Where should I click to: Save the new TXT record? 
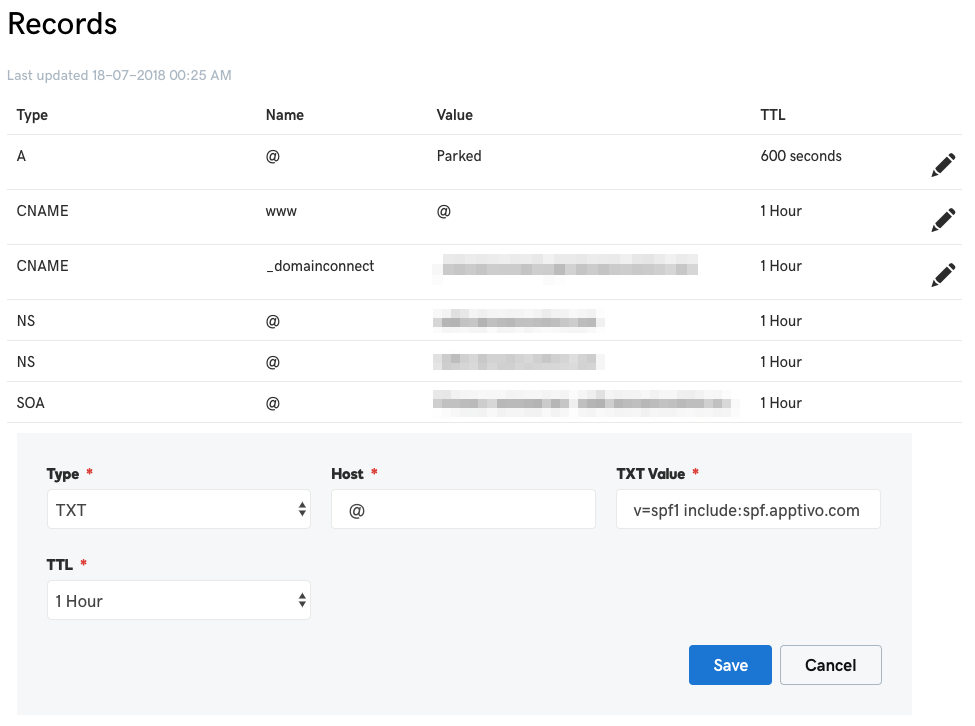coord(730,665)
